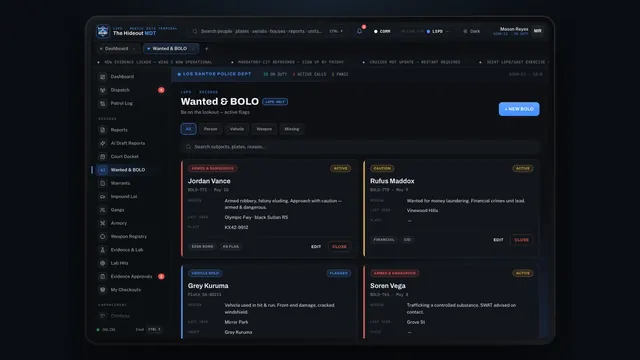The height and width of the screenshot is (360, 640).
Task: Click the Dispatch red notification badge
Action: tap(161, 90)
